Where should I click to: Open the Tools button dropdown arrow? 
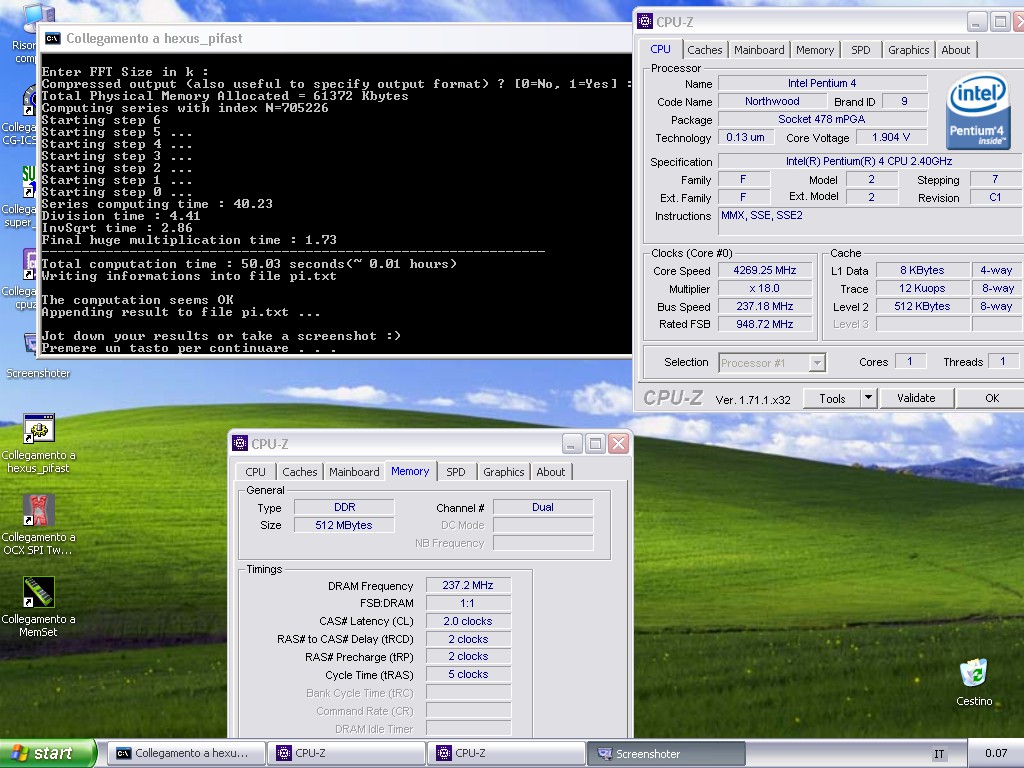[x=868, y=398]
